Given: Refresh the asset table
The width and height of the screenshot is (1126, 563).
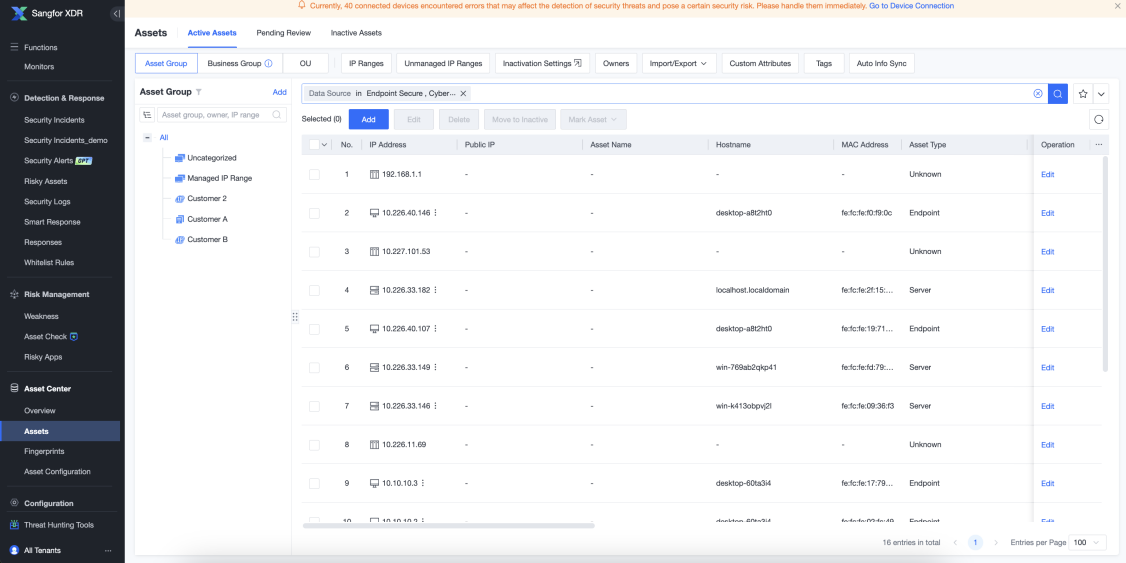Looking at the screenshot, I should point(1099,119).
